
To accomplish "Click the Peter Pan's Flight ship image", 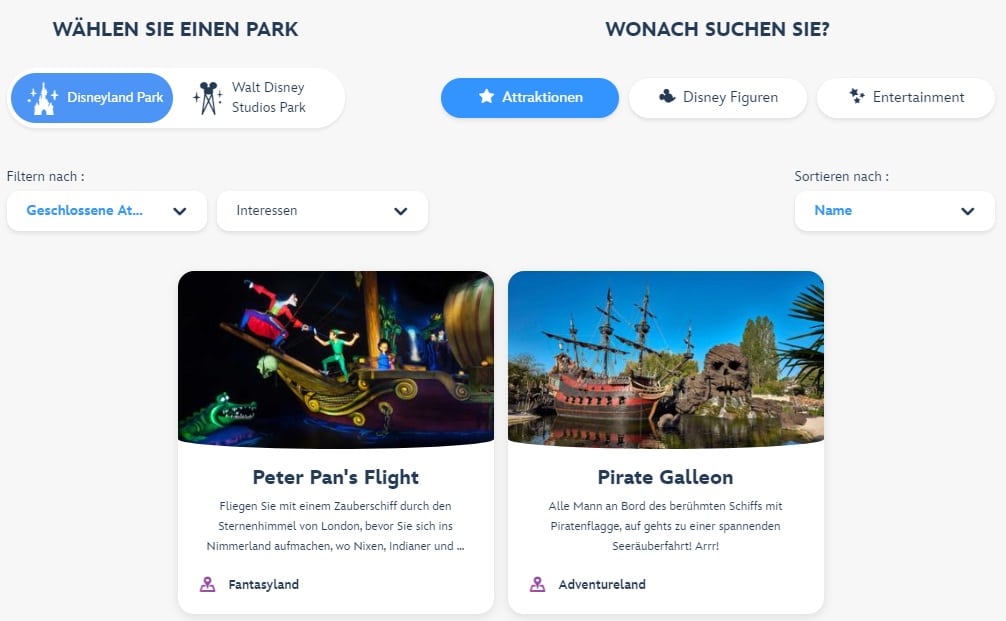I will 336,359.
